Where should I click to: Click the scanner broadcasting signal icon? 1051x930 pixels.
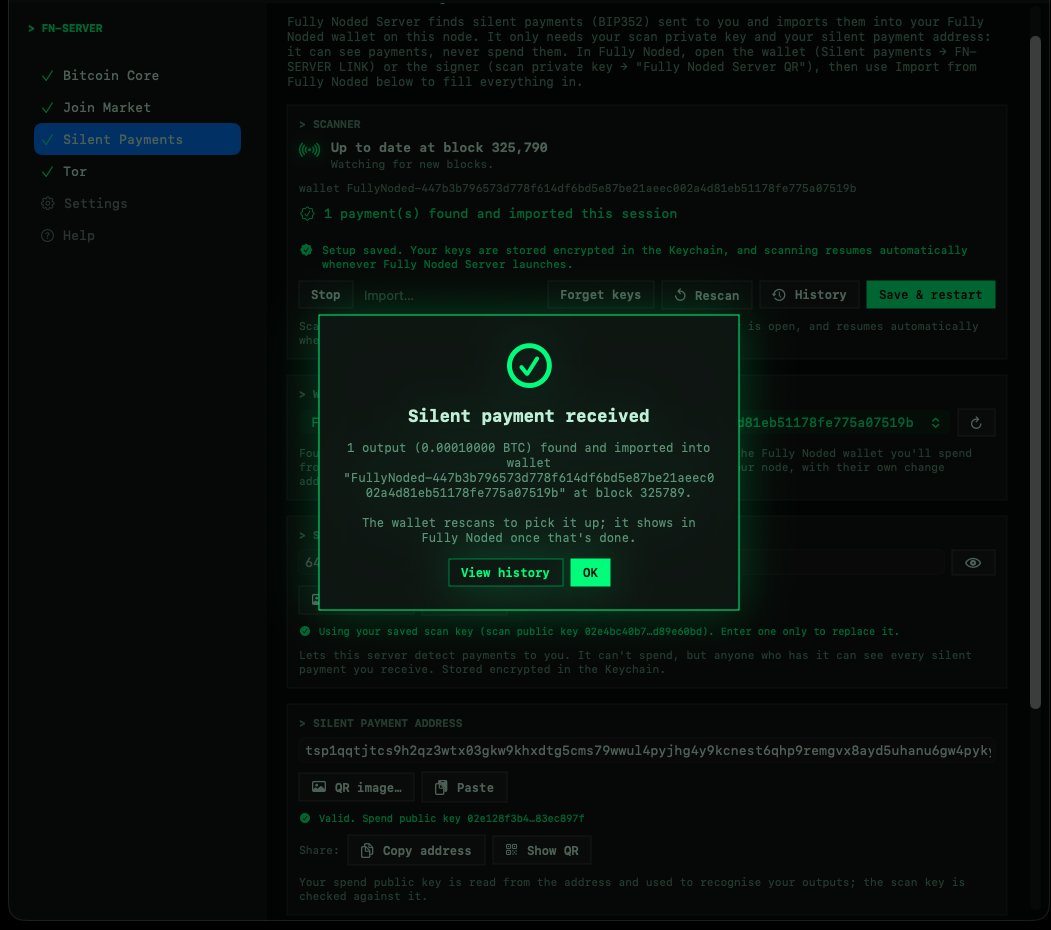coord(310,150)
